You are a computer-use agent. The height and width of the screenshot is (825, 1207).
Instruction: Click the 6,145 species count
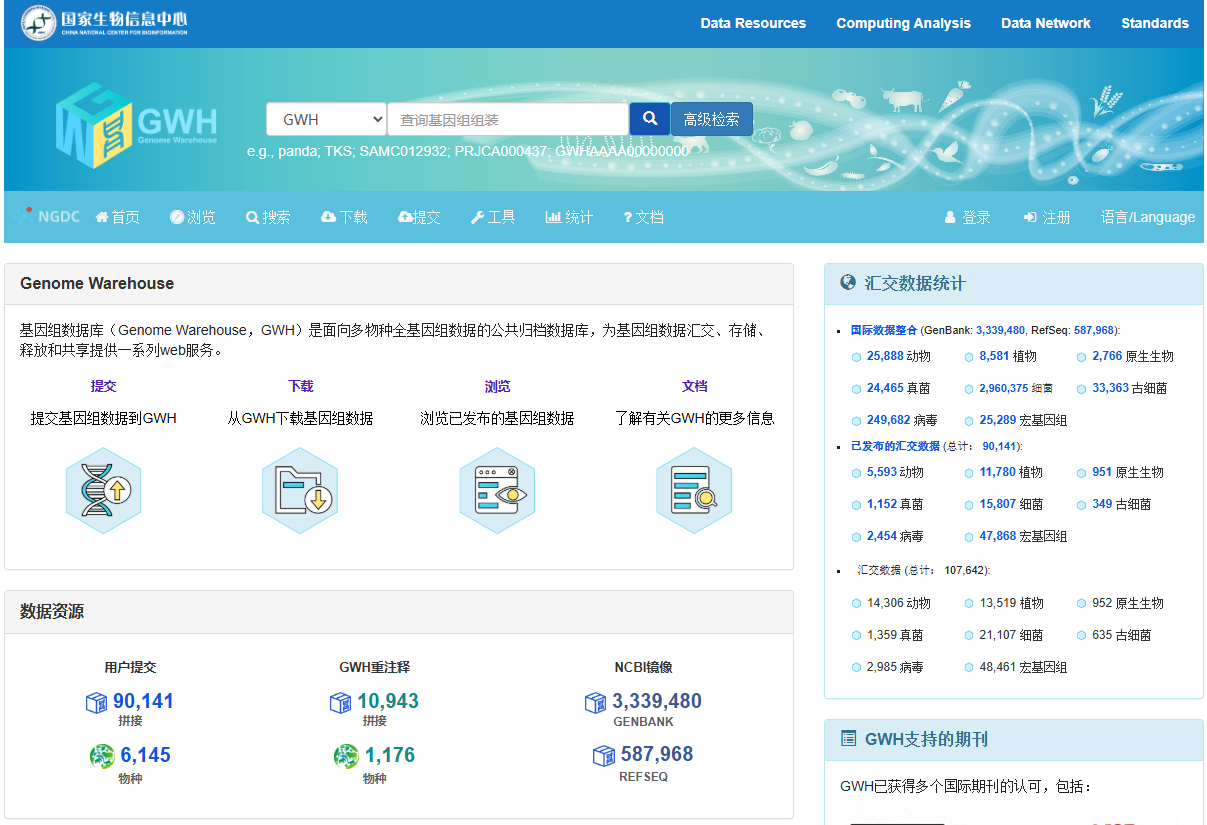coord(145,755)
